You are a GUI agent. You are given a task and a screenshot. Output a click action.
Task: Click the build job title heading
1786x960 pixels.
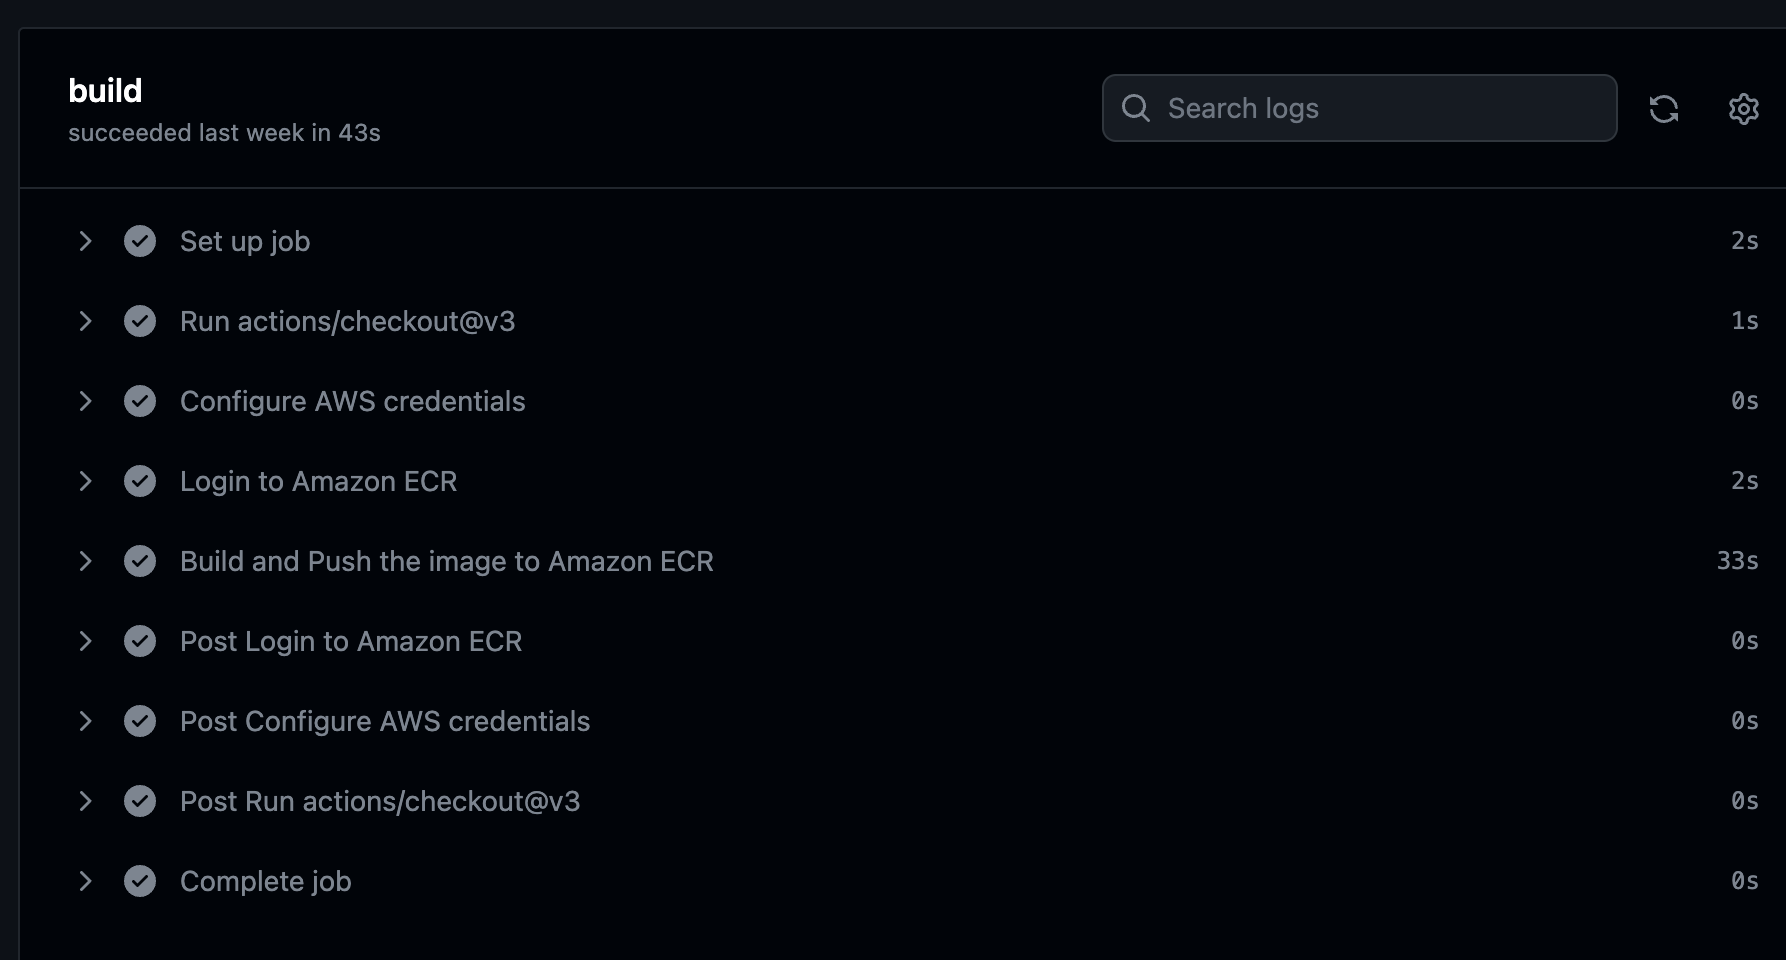coord(105,91)
